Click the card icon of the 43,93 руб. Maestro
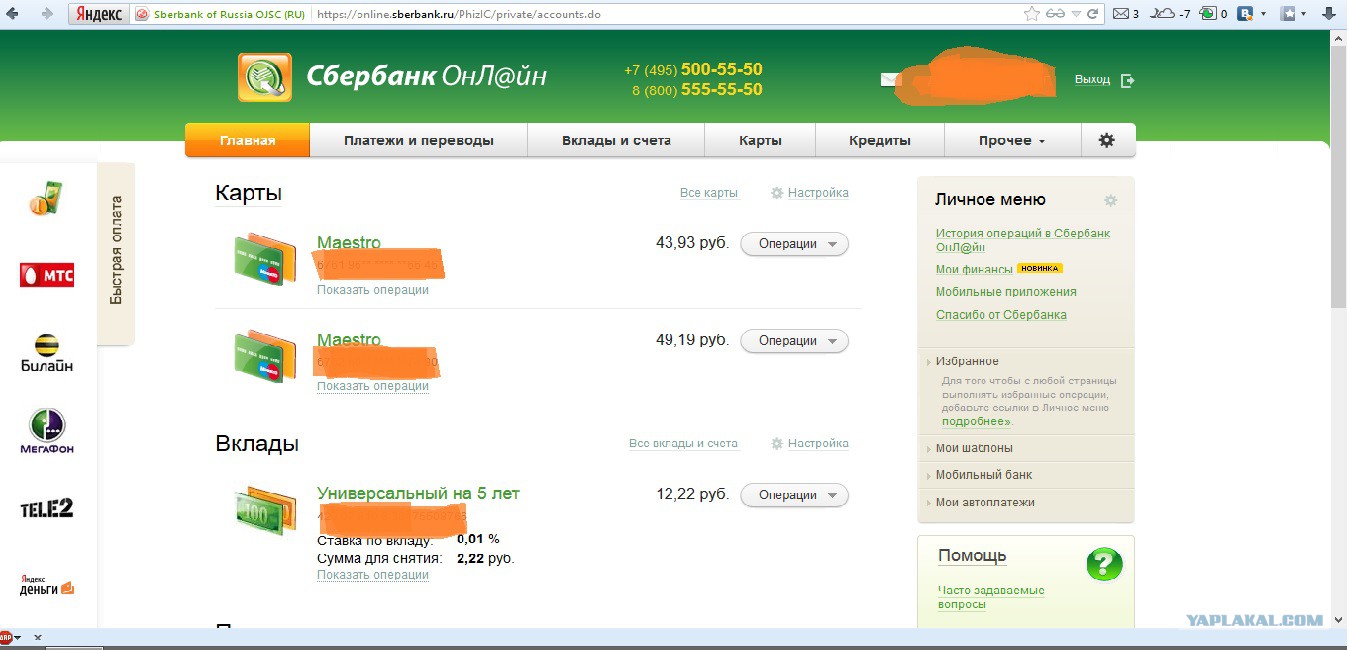Screen dimensions: 1349x650 pos(264,260)
